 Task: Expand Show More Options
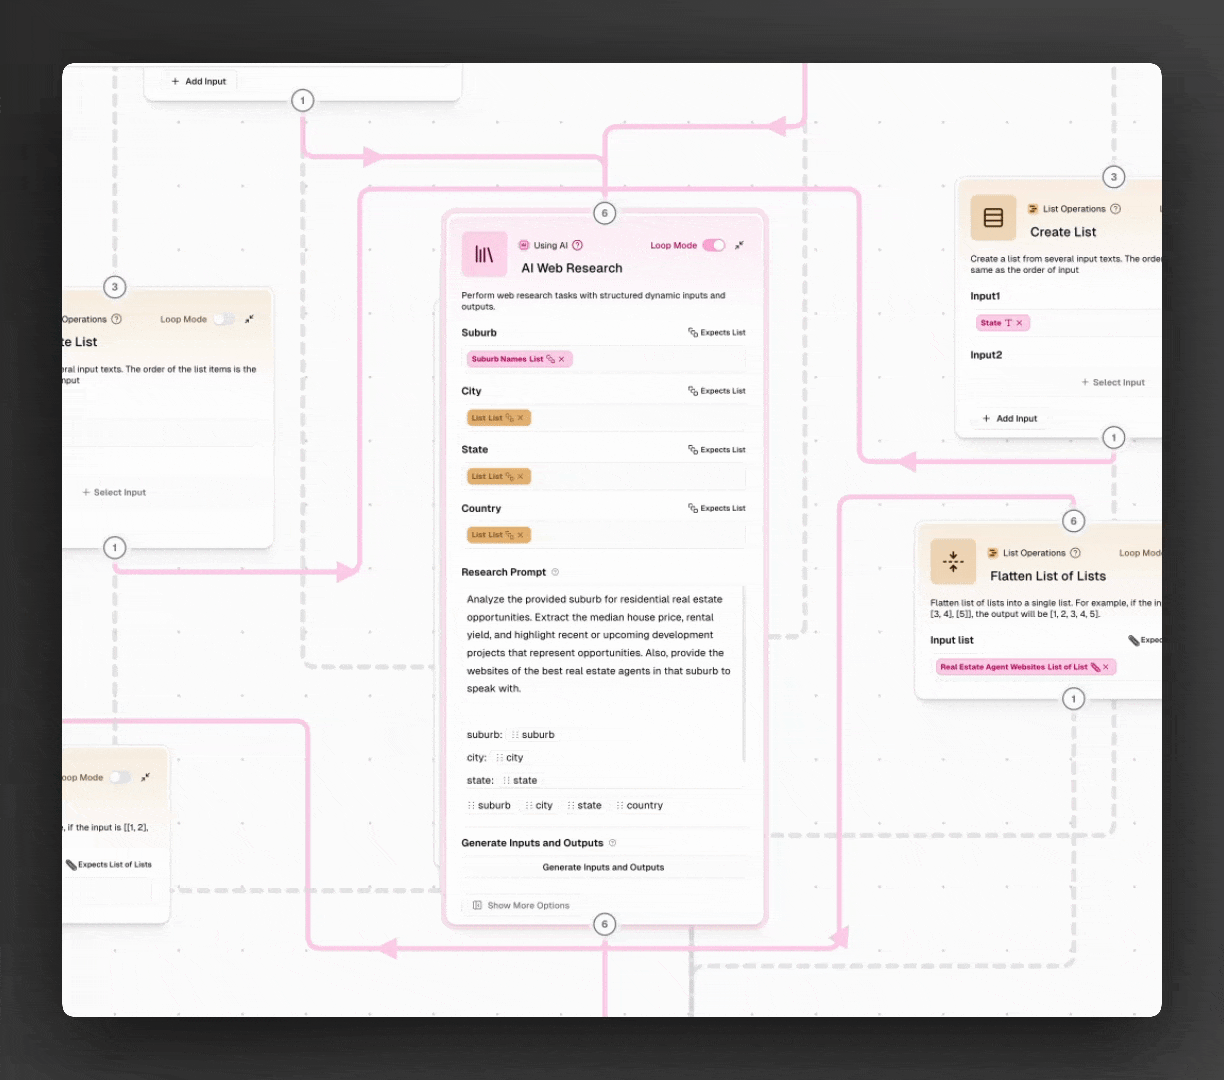[x=522, y=905]
